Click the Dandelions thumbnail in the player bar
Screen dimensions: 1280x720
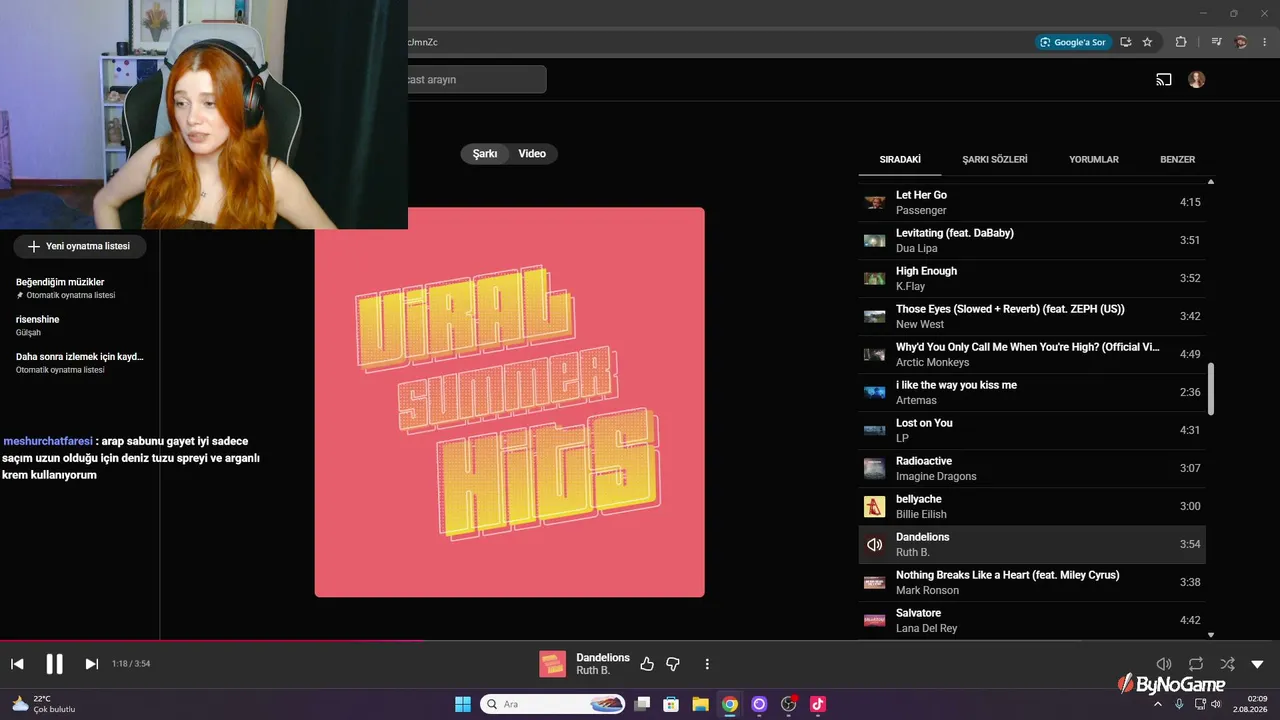(553, 664)
